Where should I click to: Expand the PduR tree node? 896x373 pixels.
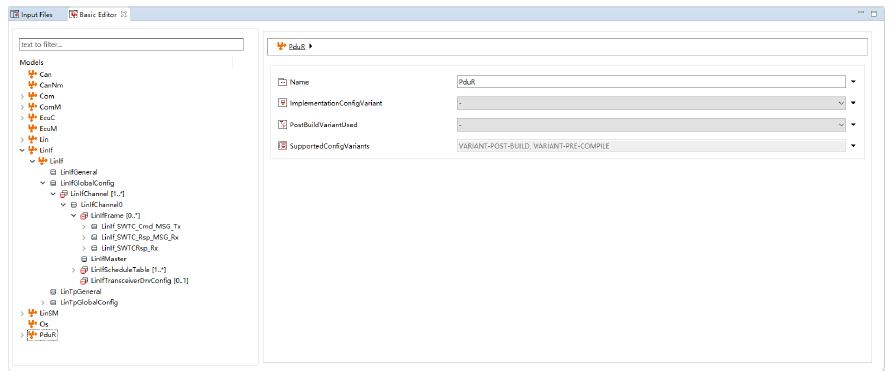coord(22,335)
